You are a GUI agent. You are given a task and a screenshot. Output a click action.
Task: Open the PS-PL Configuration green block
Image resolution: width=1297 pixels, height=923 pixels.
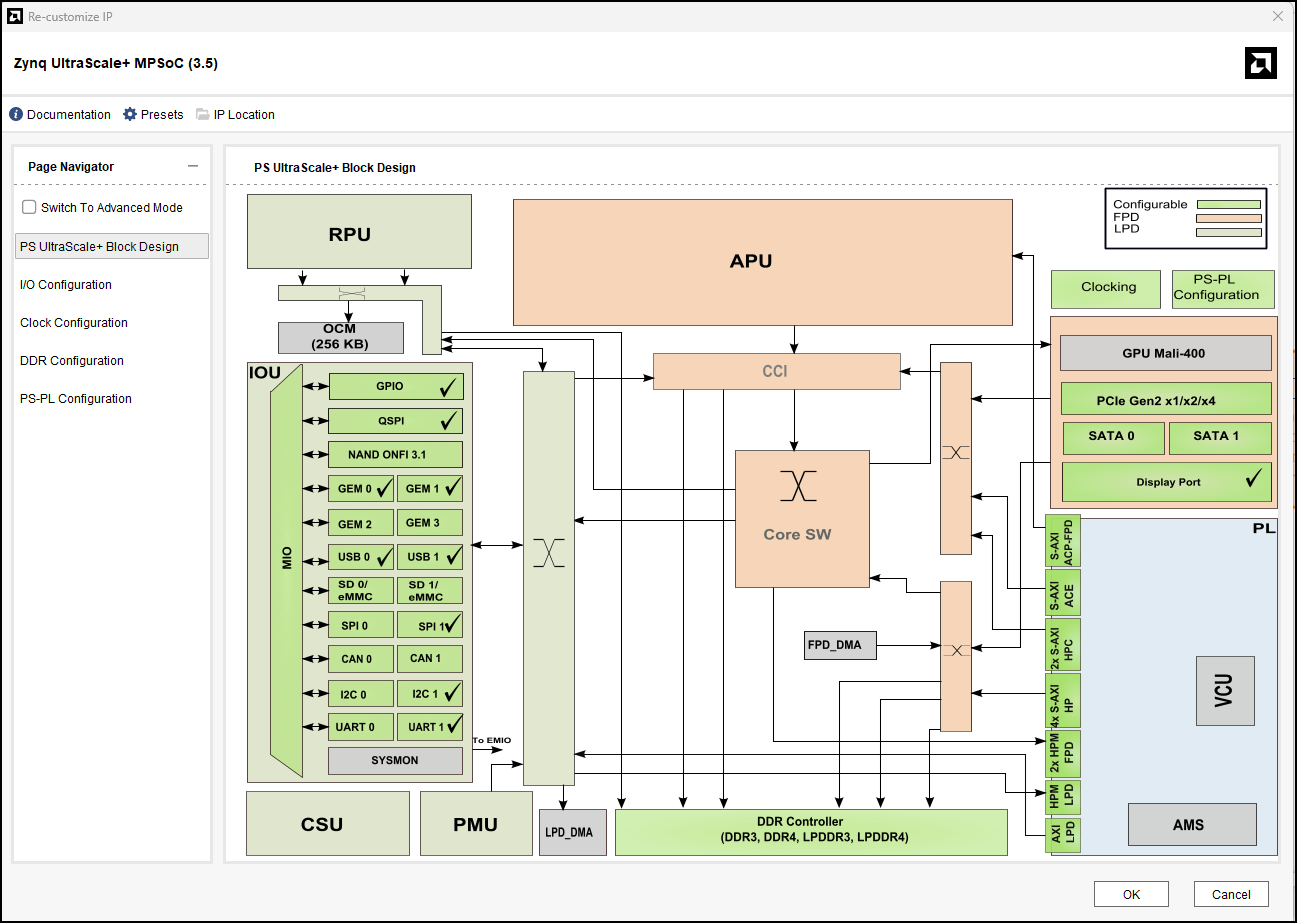click(x=1223, y=289)
